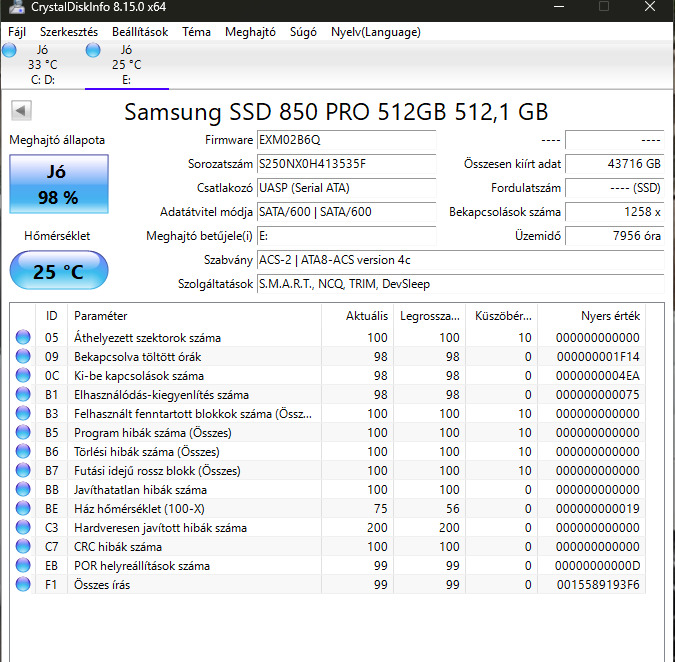Image resolution: width=675 pixels, height=662 pixels.
Task: Click status orb of attribute BB row
Action: pos(23,489)
